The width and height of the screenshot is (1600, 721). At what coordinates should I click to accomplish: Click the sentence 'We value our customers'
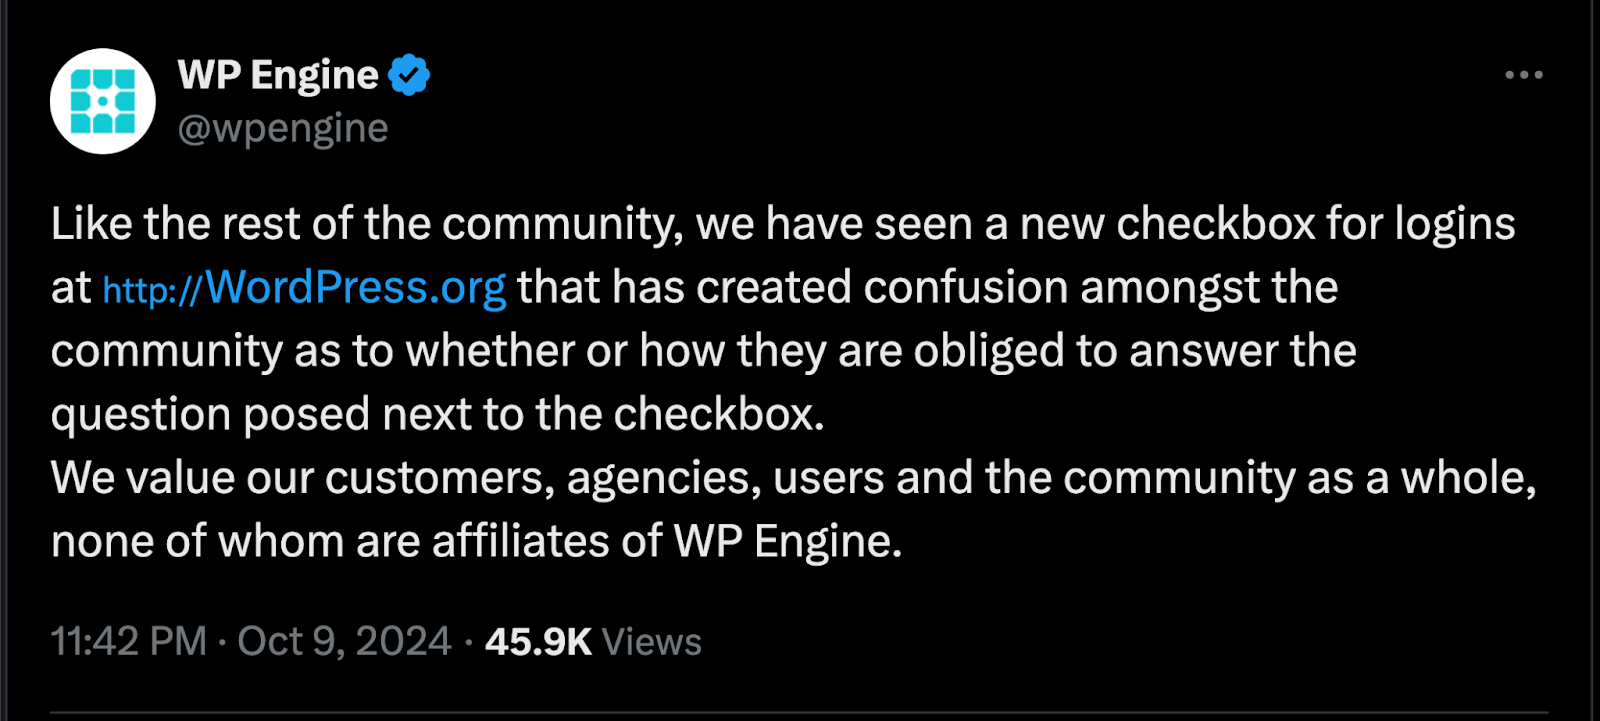tap(794, 478)
